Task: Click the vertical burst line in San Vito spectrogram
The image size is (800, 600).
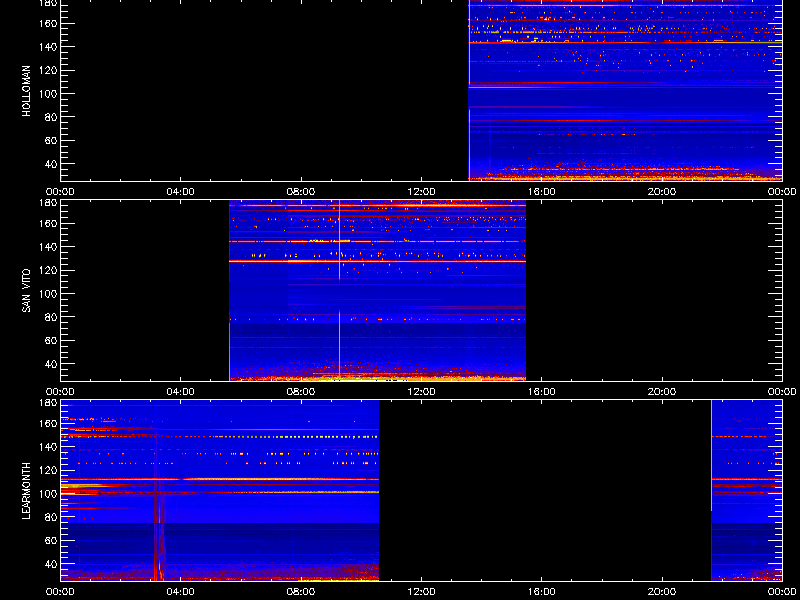Action: [339, 291]
